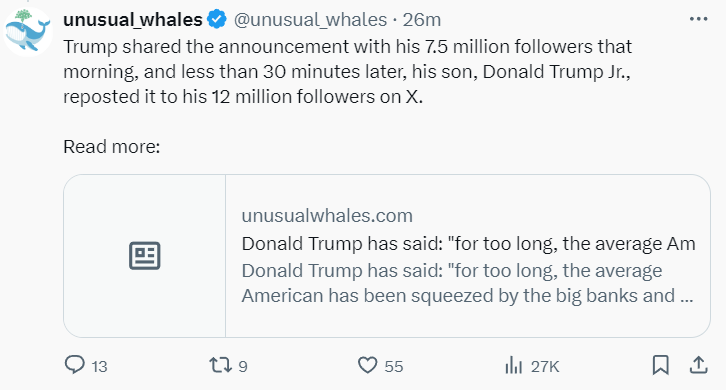Image resolution: width=726 pixels, height=390 pixels.
Task: Open the tweet text about Trump's followers
Action: click(x=348, y=72)
